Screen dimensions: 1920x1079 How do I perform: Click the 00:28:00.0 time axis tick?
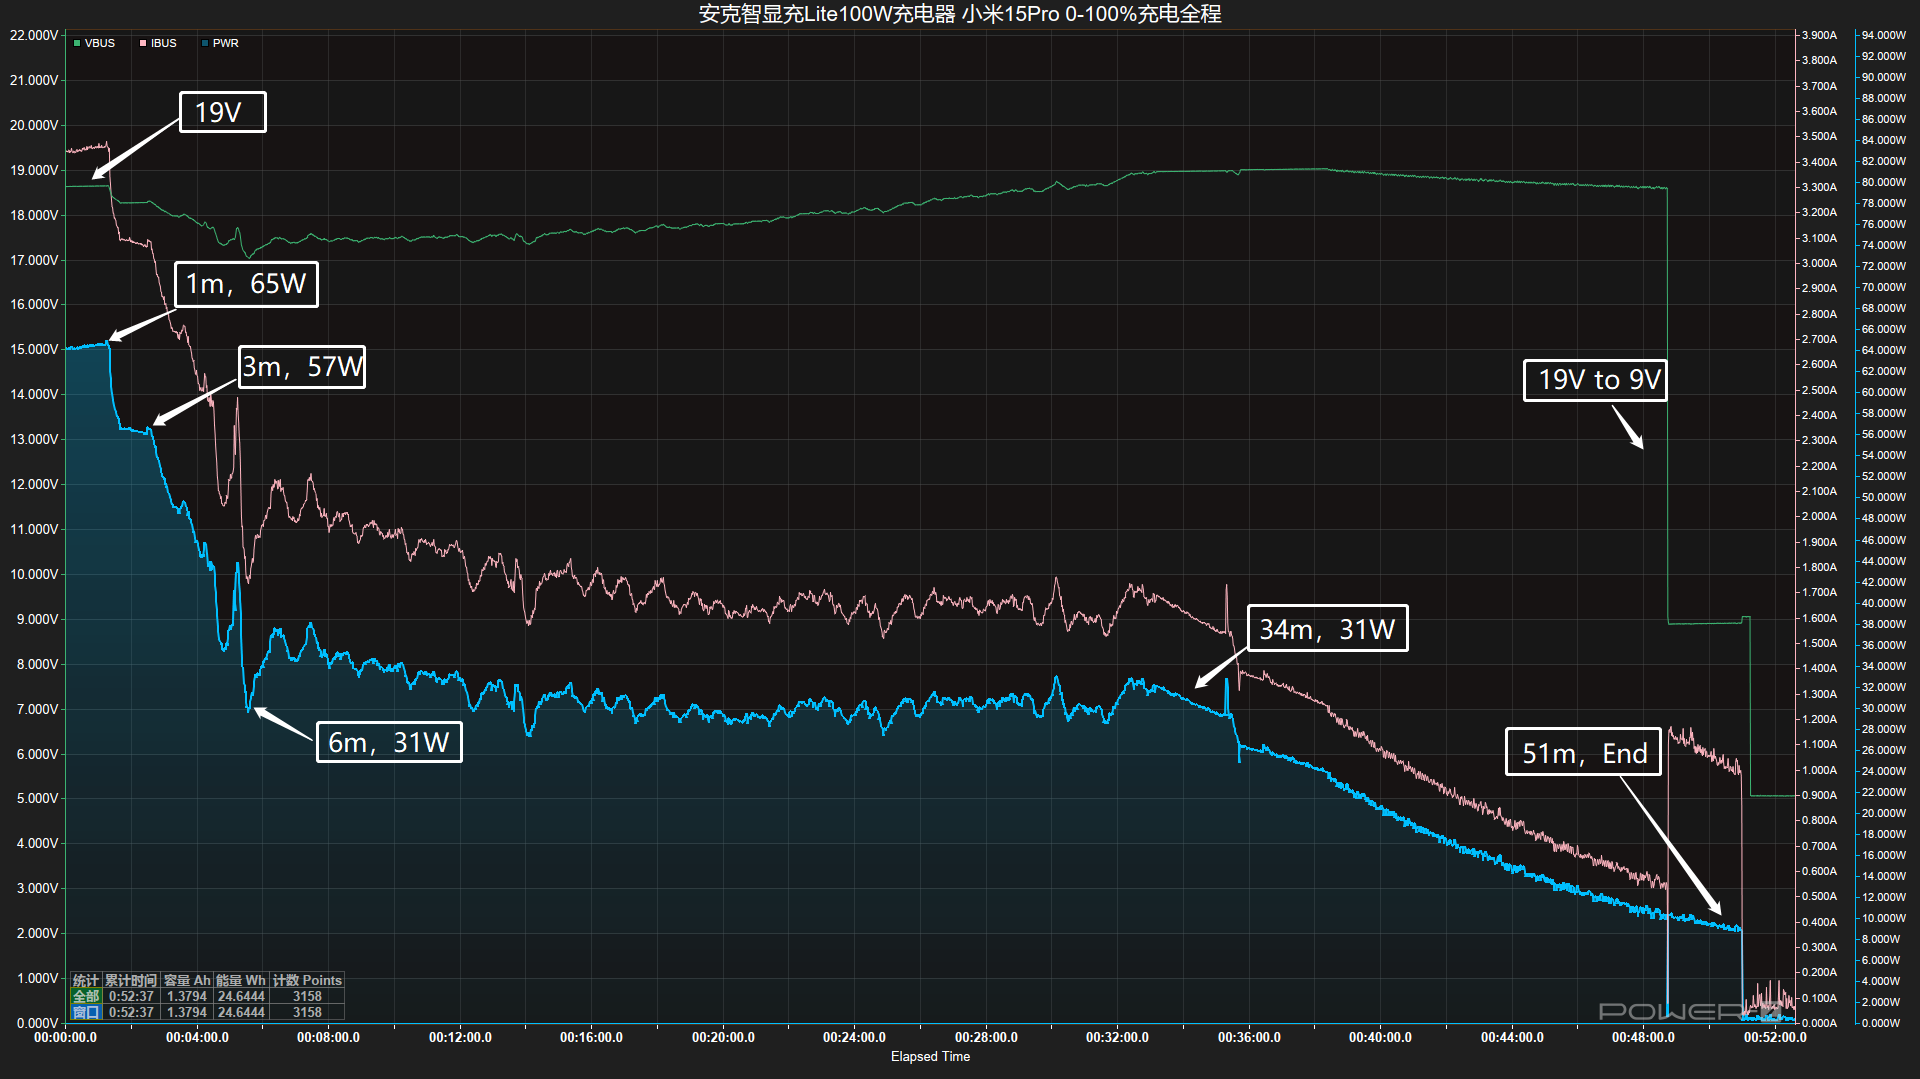pos(986,1037)
